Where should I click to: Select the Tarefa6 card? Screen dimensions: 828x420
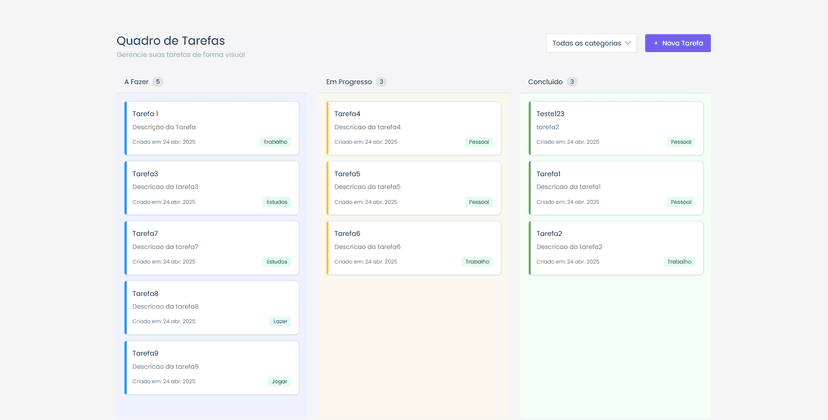point(414,247)
